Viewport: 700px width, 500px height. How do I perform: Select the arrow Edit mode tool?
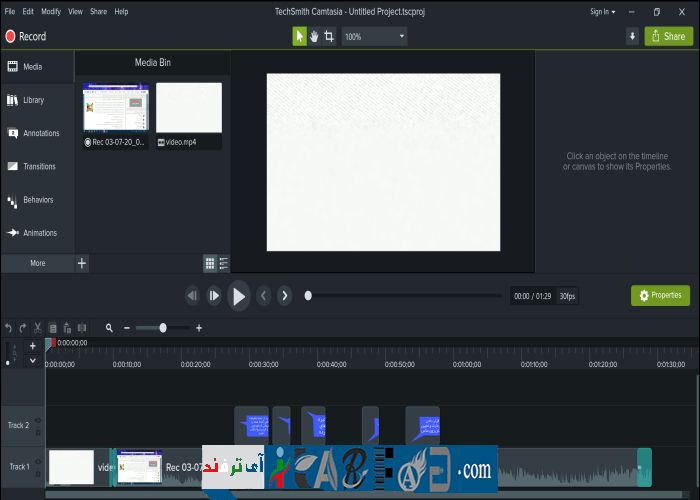299,36
